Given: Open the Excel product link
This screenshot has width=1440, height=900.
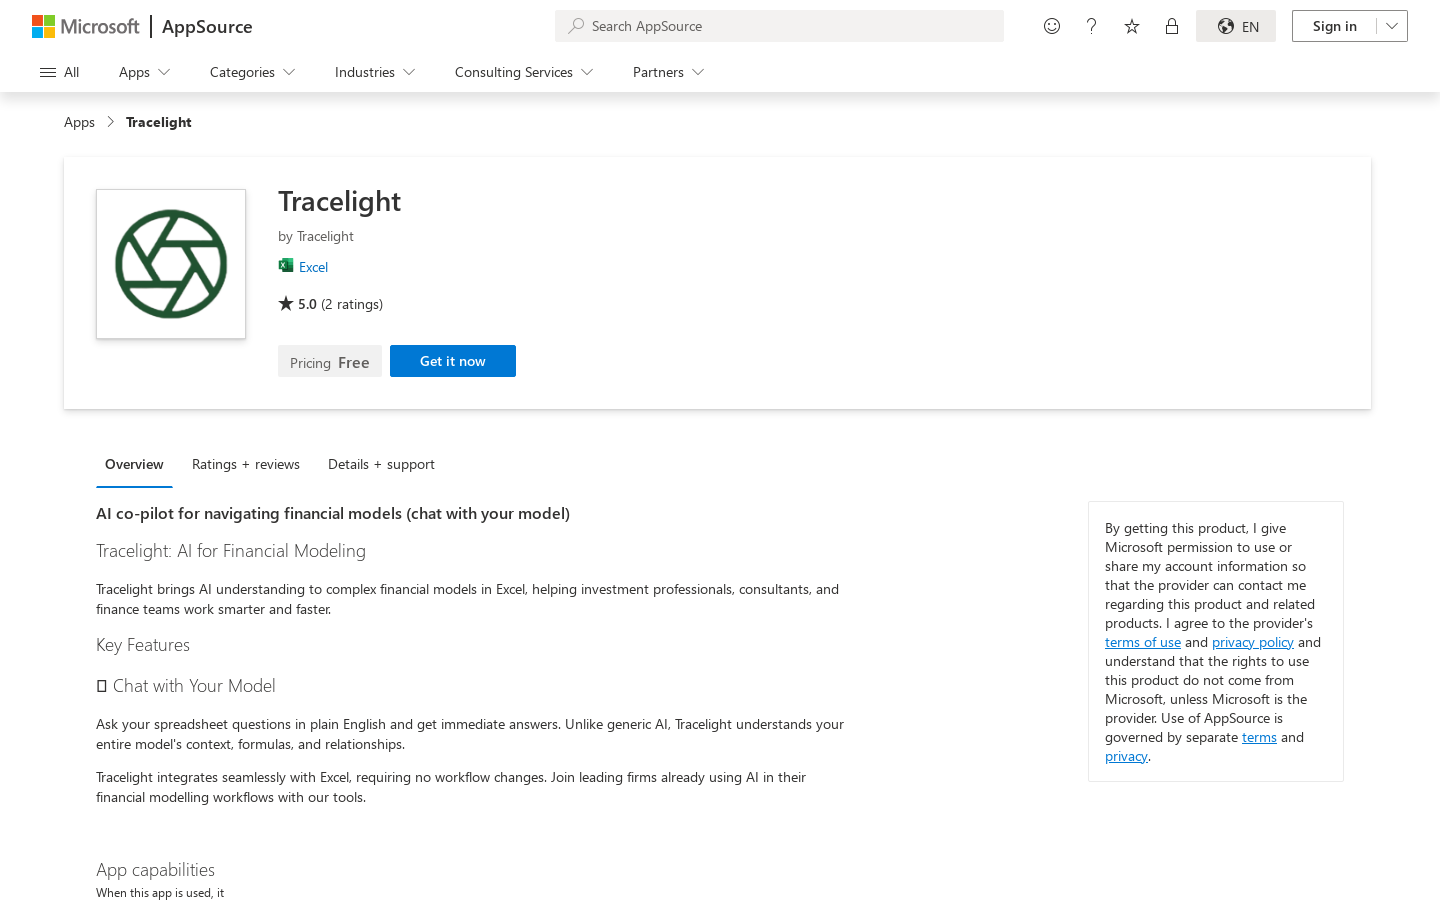Looking at the screenshot, I should click(313, 267).
